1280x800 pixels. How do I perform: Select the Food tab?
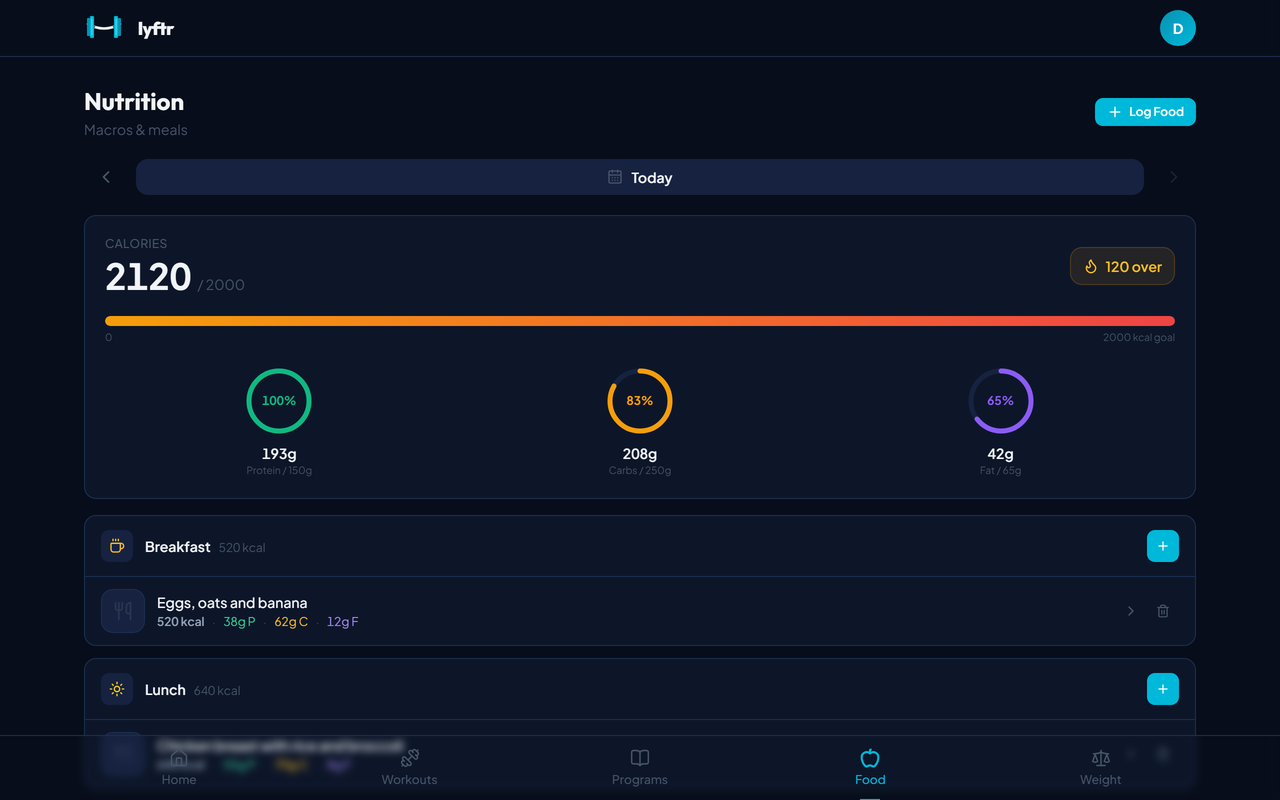click(x=870, y=768)
